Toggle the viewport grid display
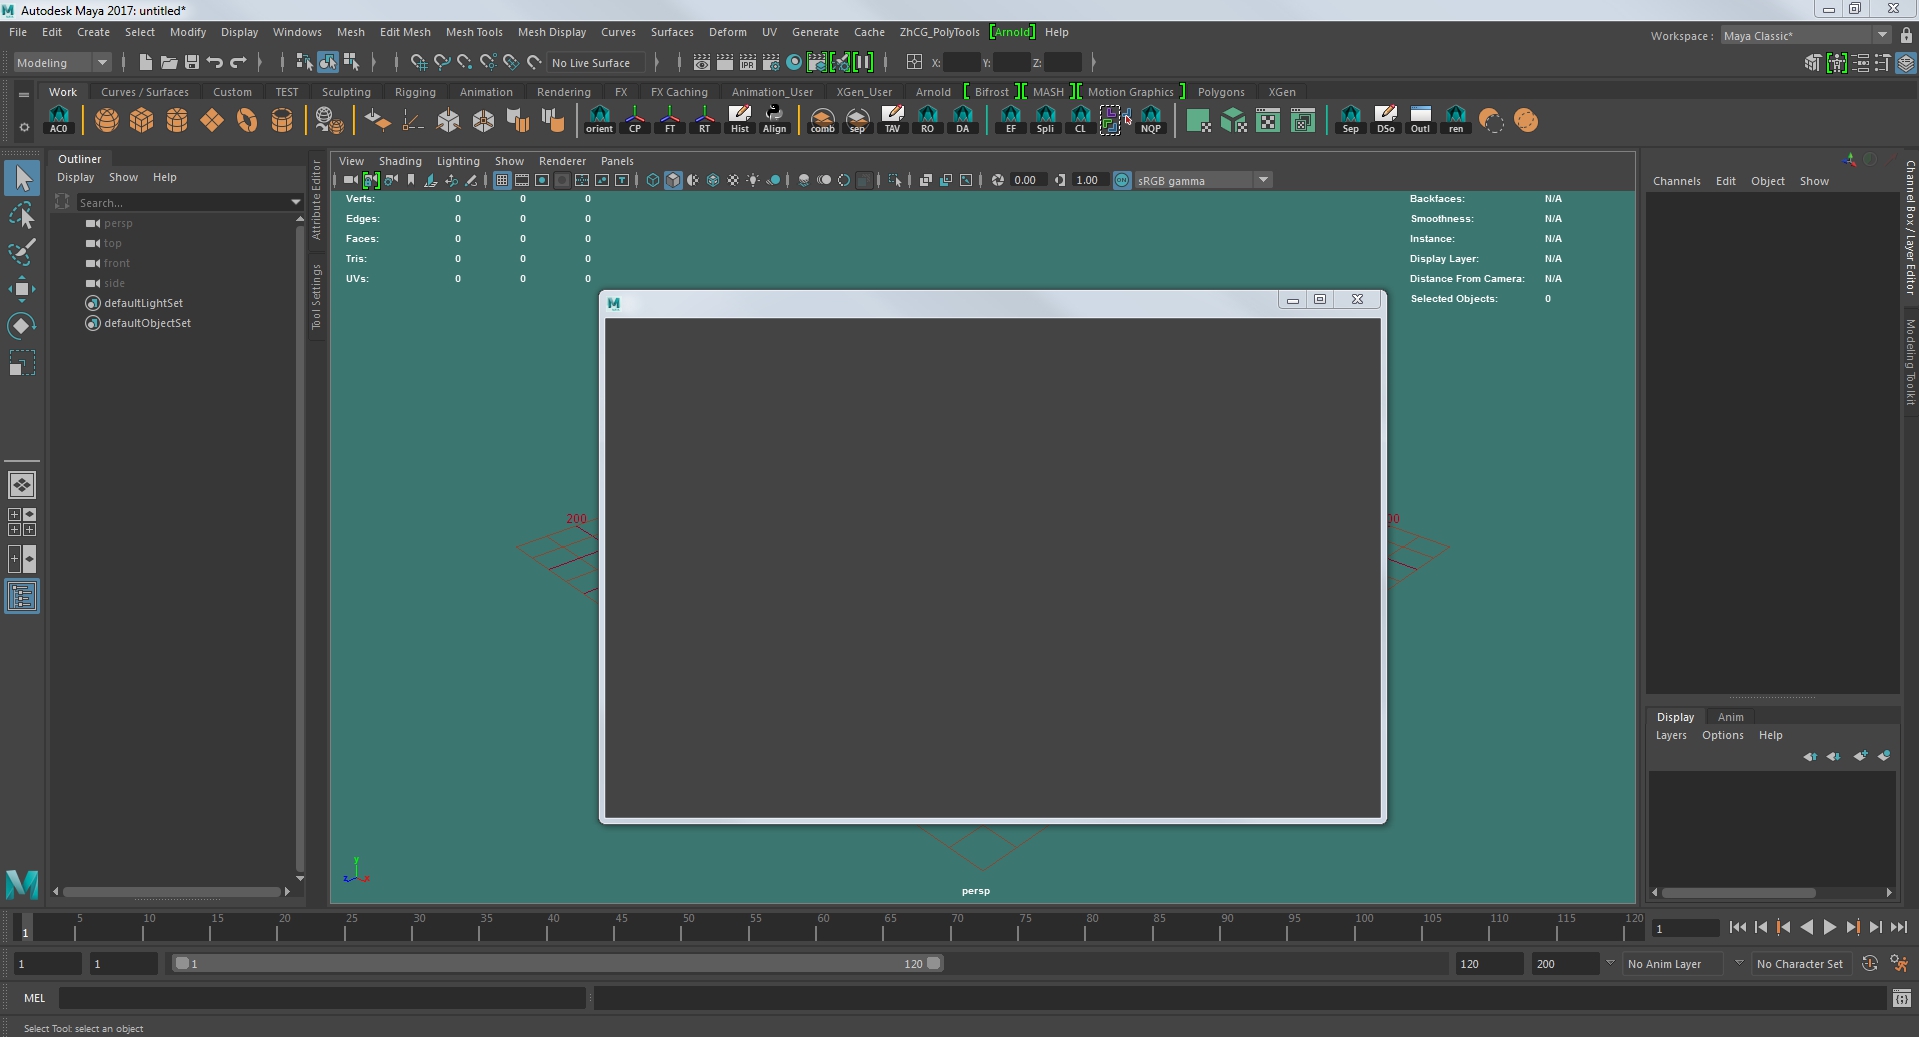This screenshot has height=1037, width=1919. pyautogui.click(x=502, y=180)
